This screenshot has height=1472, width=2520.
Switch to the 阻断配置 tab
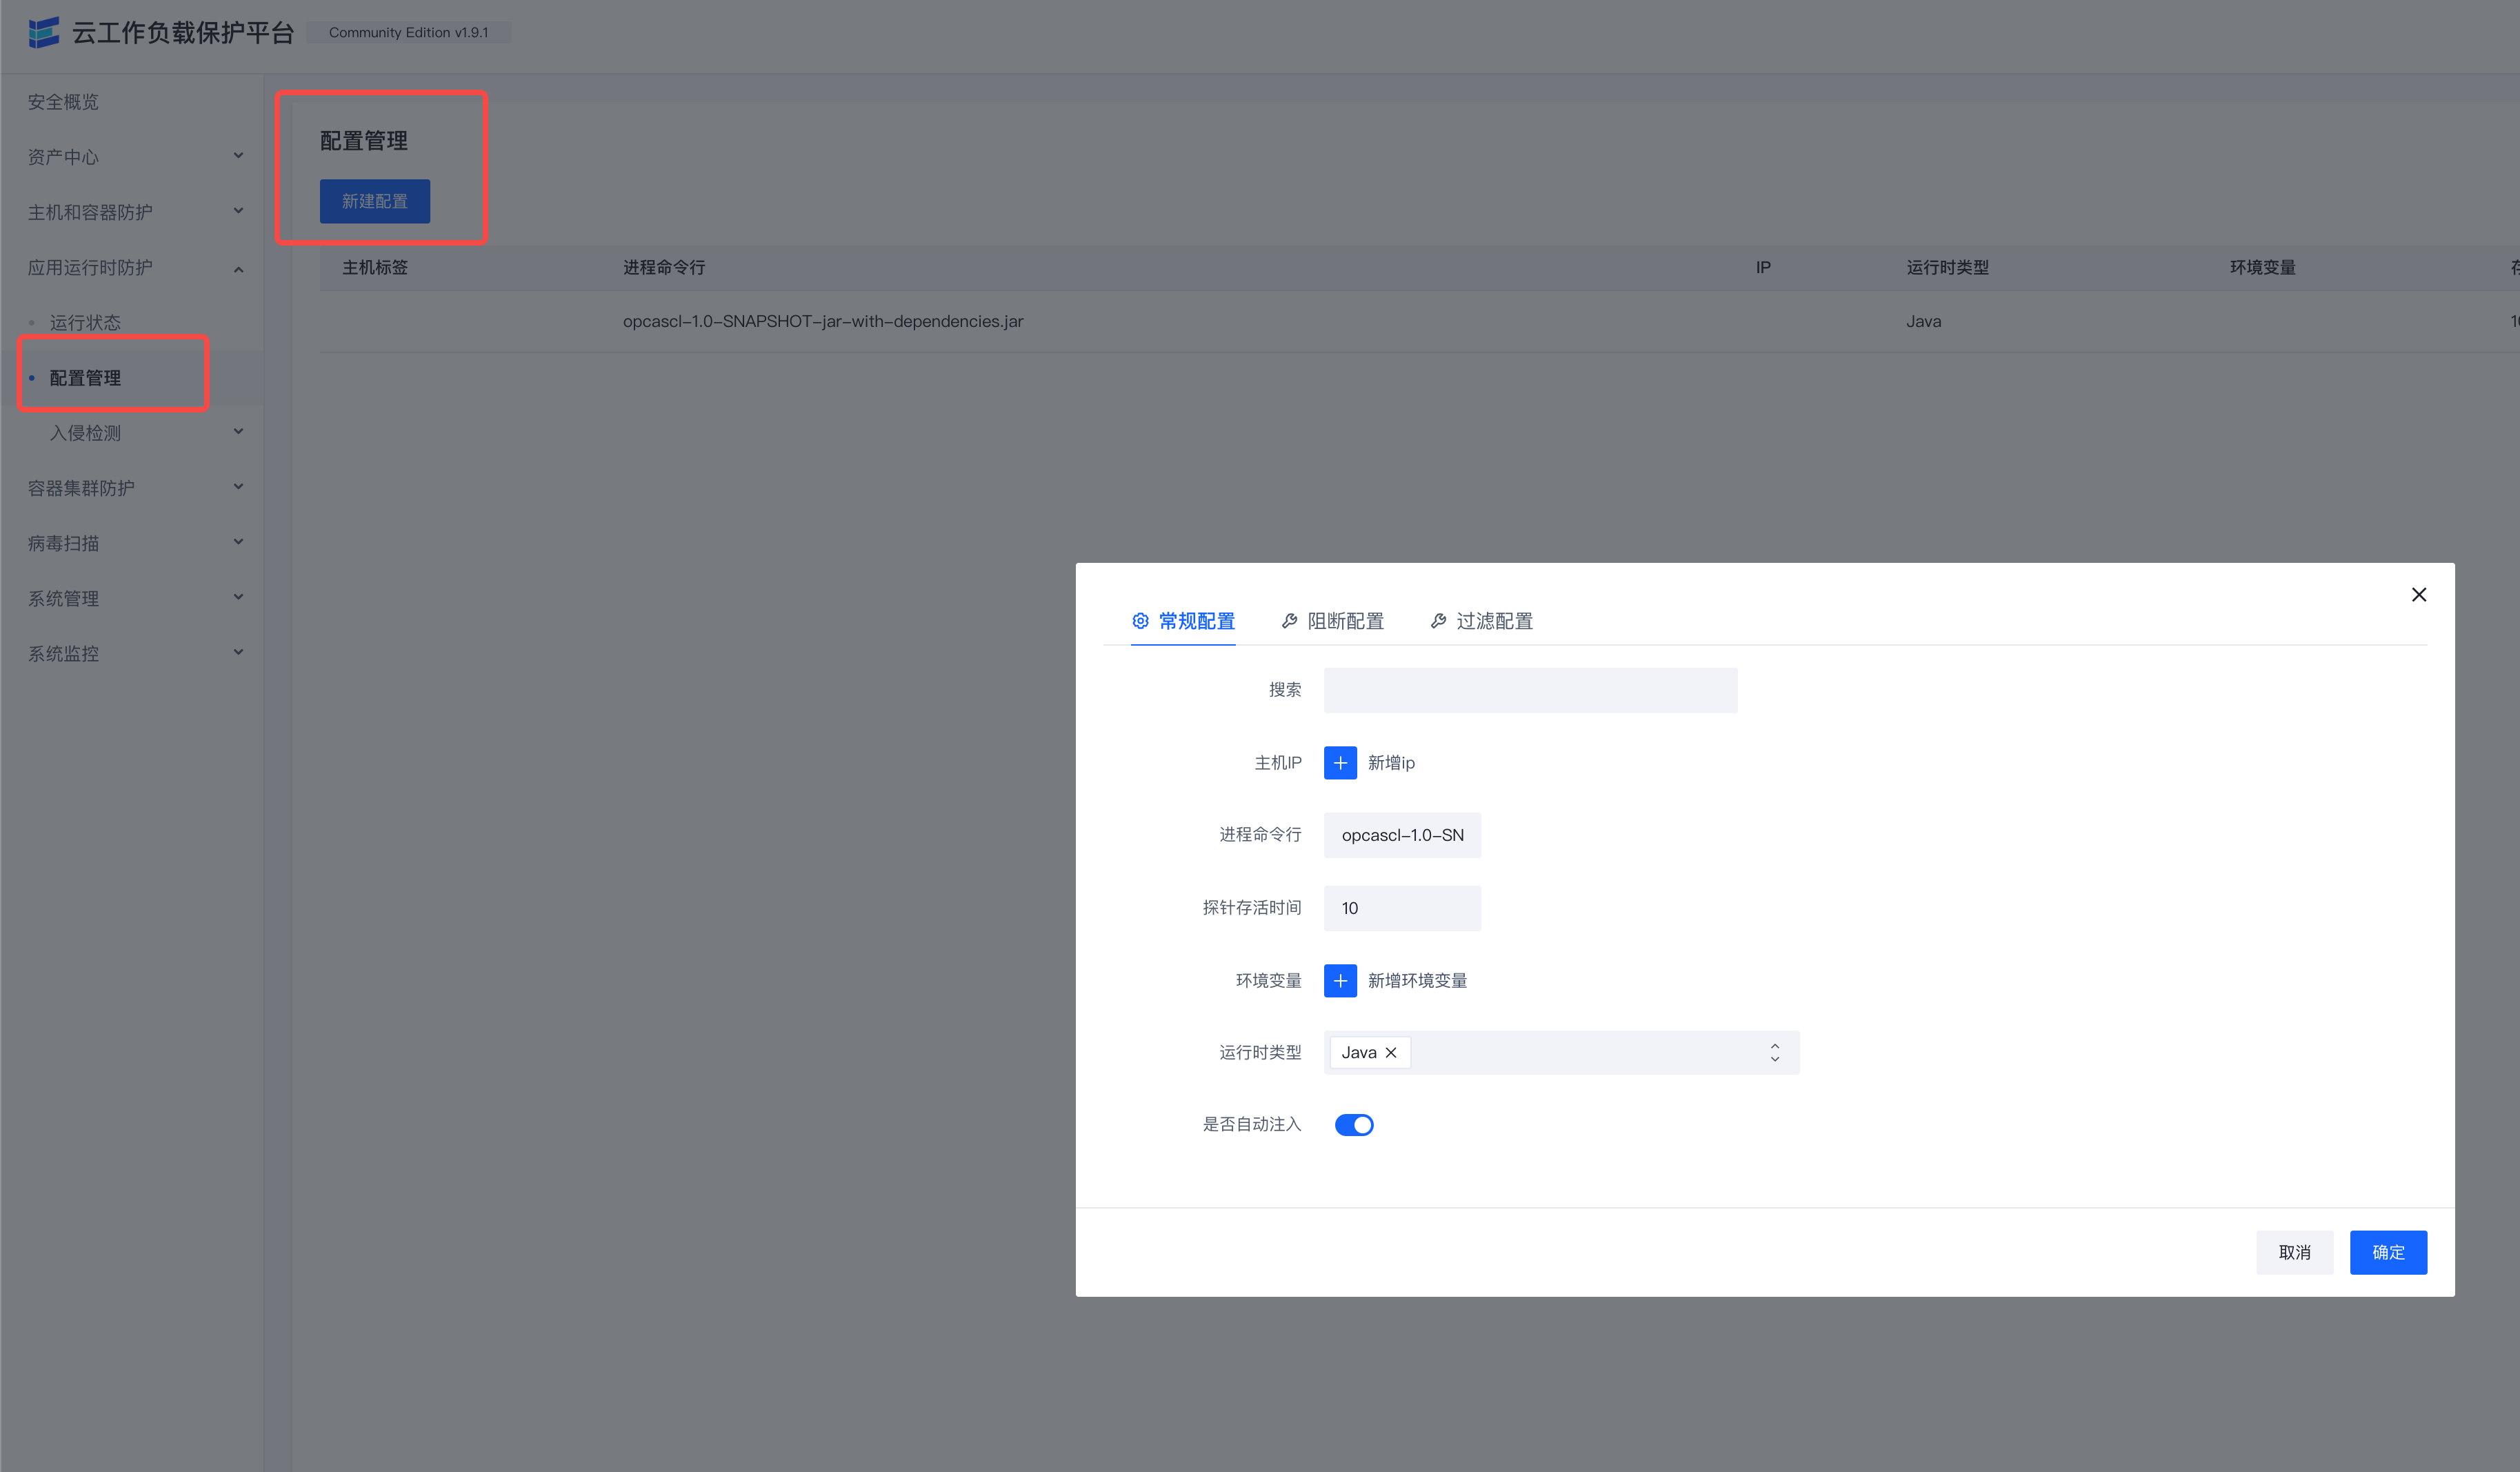pyautogui.click(x=1332, y=621)
